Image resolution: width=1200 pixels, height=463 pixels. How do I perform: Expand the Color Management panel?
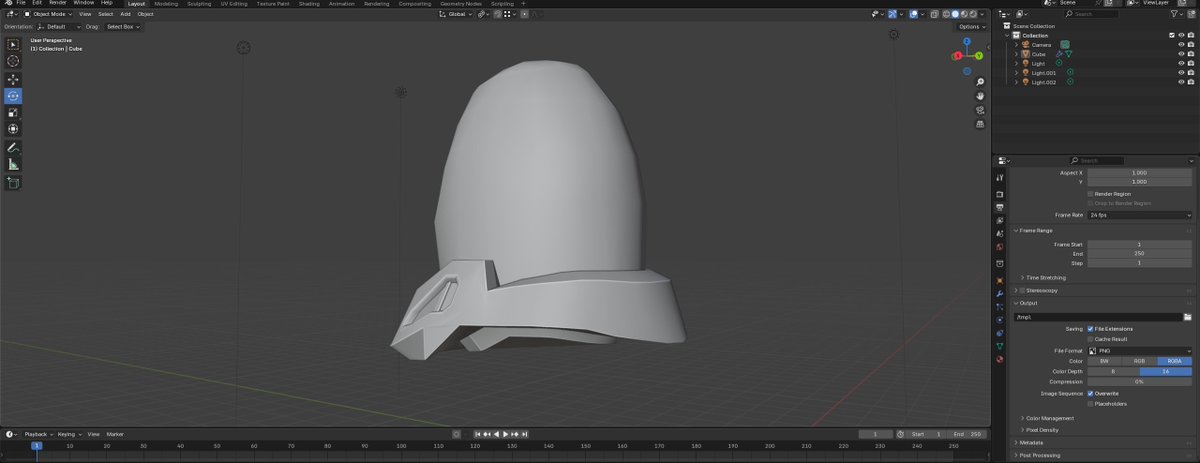tap(1050, 418)
